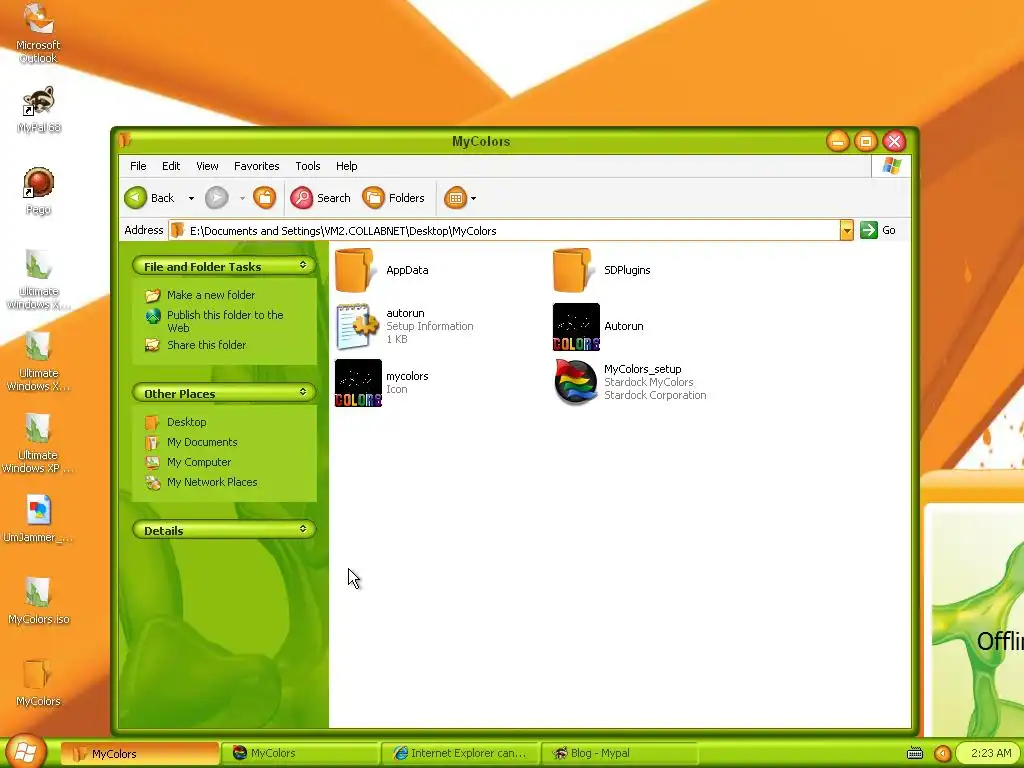
Task: Select the MyColors_setup installer icon
Action: pos(576,382)
